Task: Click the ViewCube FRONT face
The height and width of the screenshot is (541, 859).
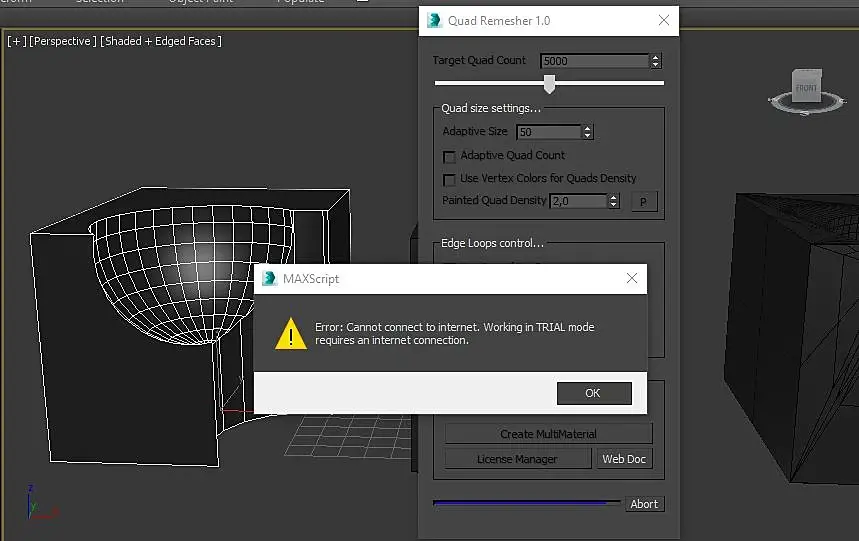Action: pyautogui.click(x=806, y=87)
